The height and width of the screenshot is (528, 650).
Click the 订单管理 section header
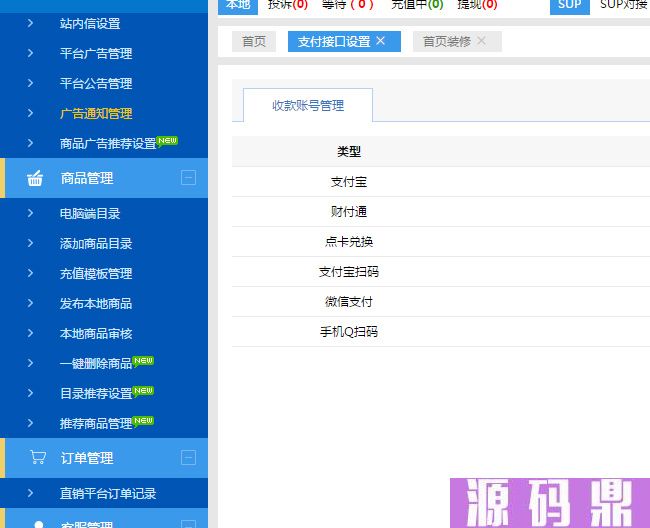(x=104, y=458)
